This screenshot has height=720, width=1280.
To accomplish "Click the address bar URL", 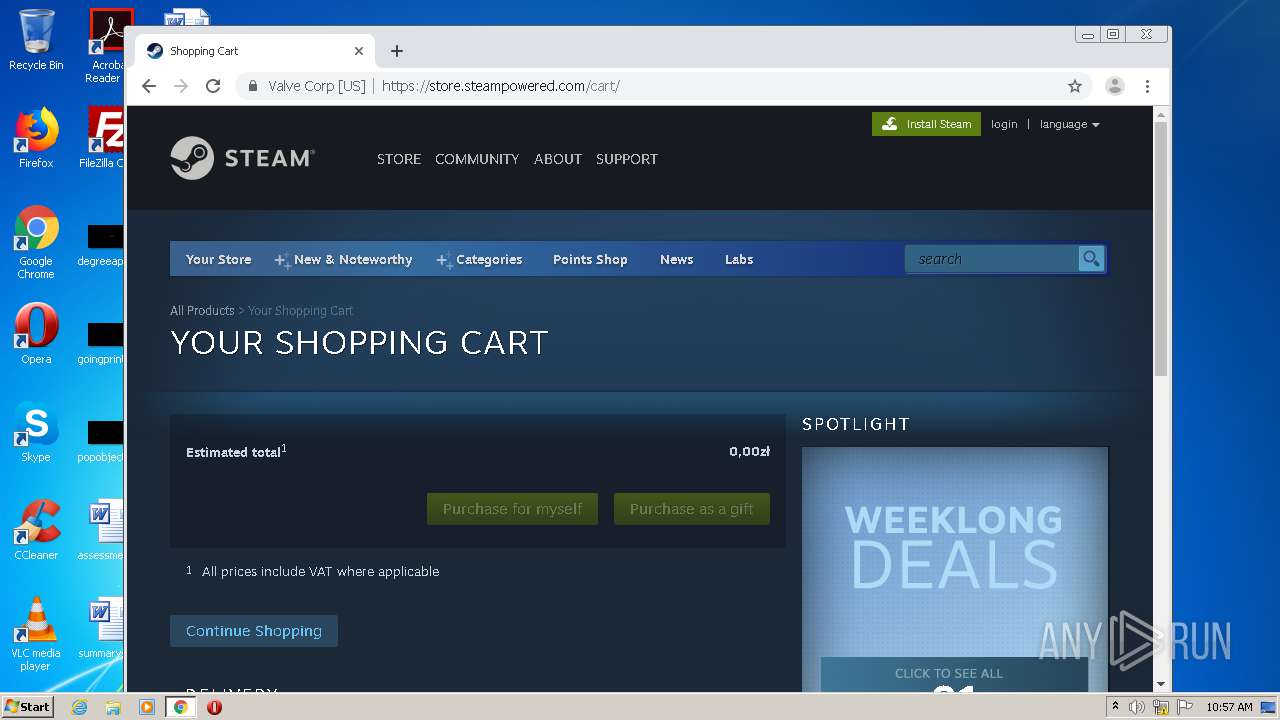I will coord(500,86).
